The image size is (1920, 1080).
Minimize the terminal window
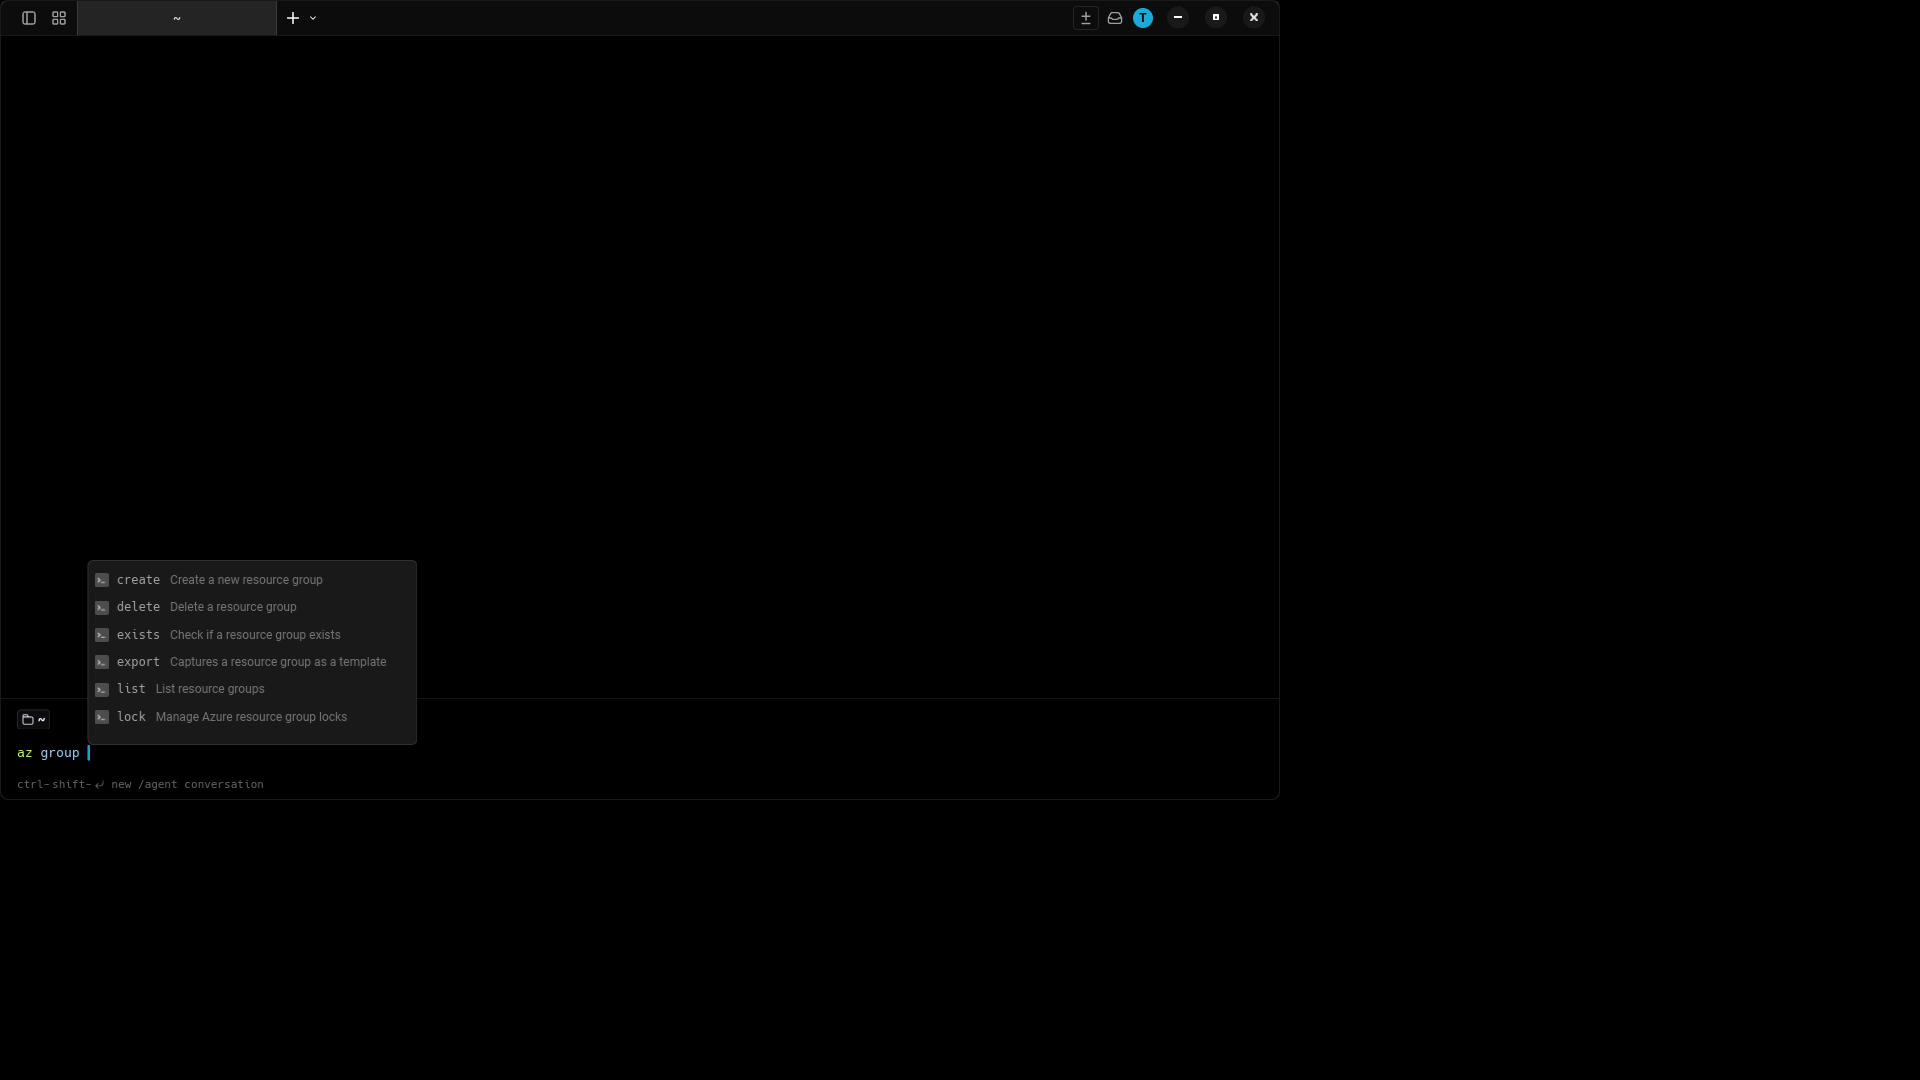1178,17
